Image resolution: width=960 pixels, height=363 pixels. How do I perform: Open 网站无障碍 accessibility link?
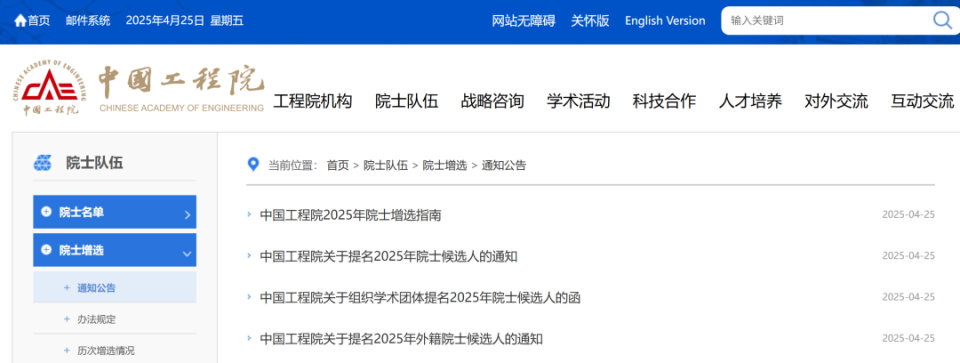click(x=523, y=21)
